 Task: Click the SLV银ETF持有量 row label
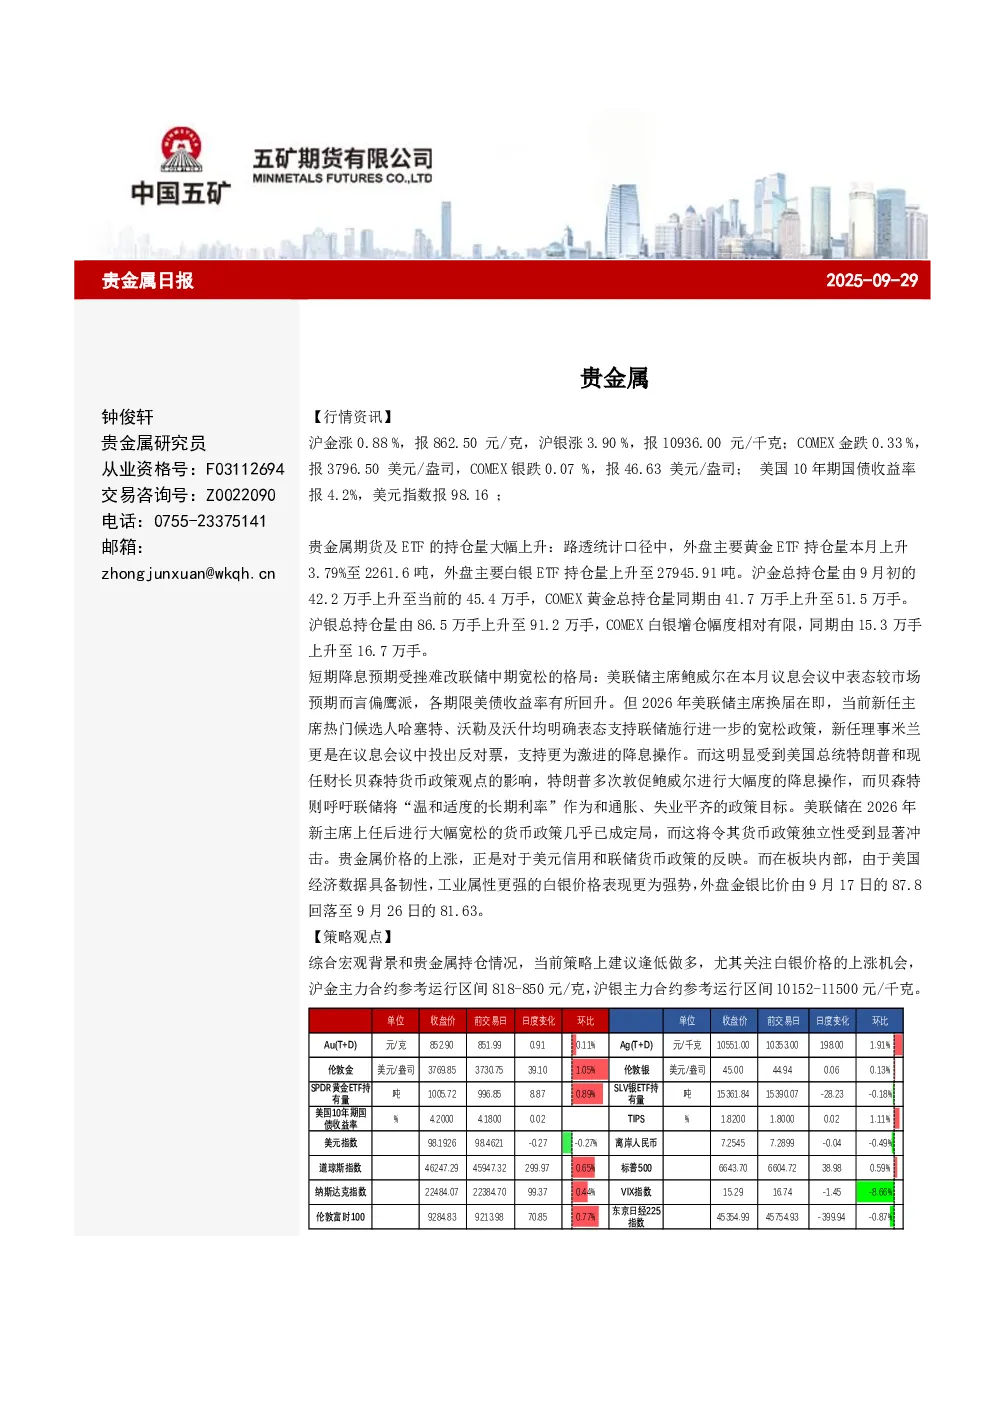pos(636,1094)
